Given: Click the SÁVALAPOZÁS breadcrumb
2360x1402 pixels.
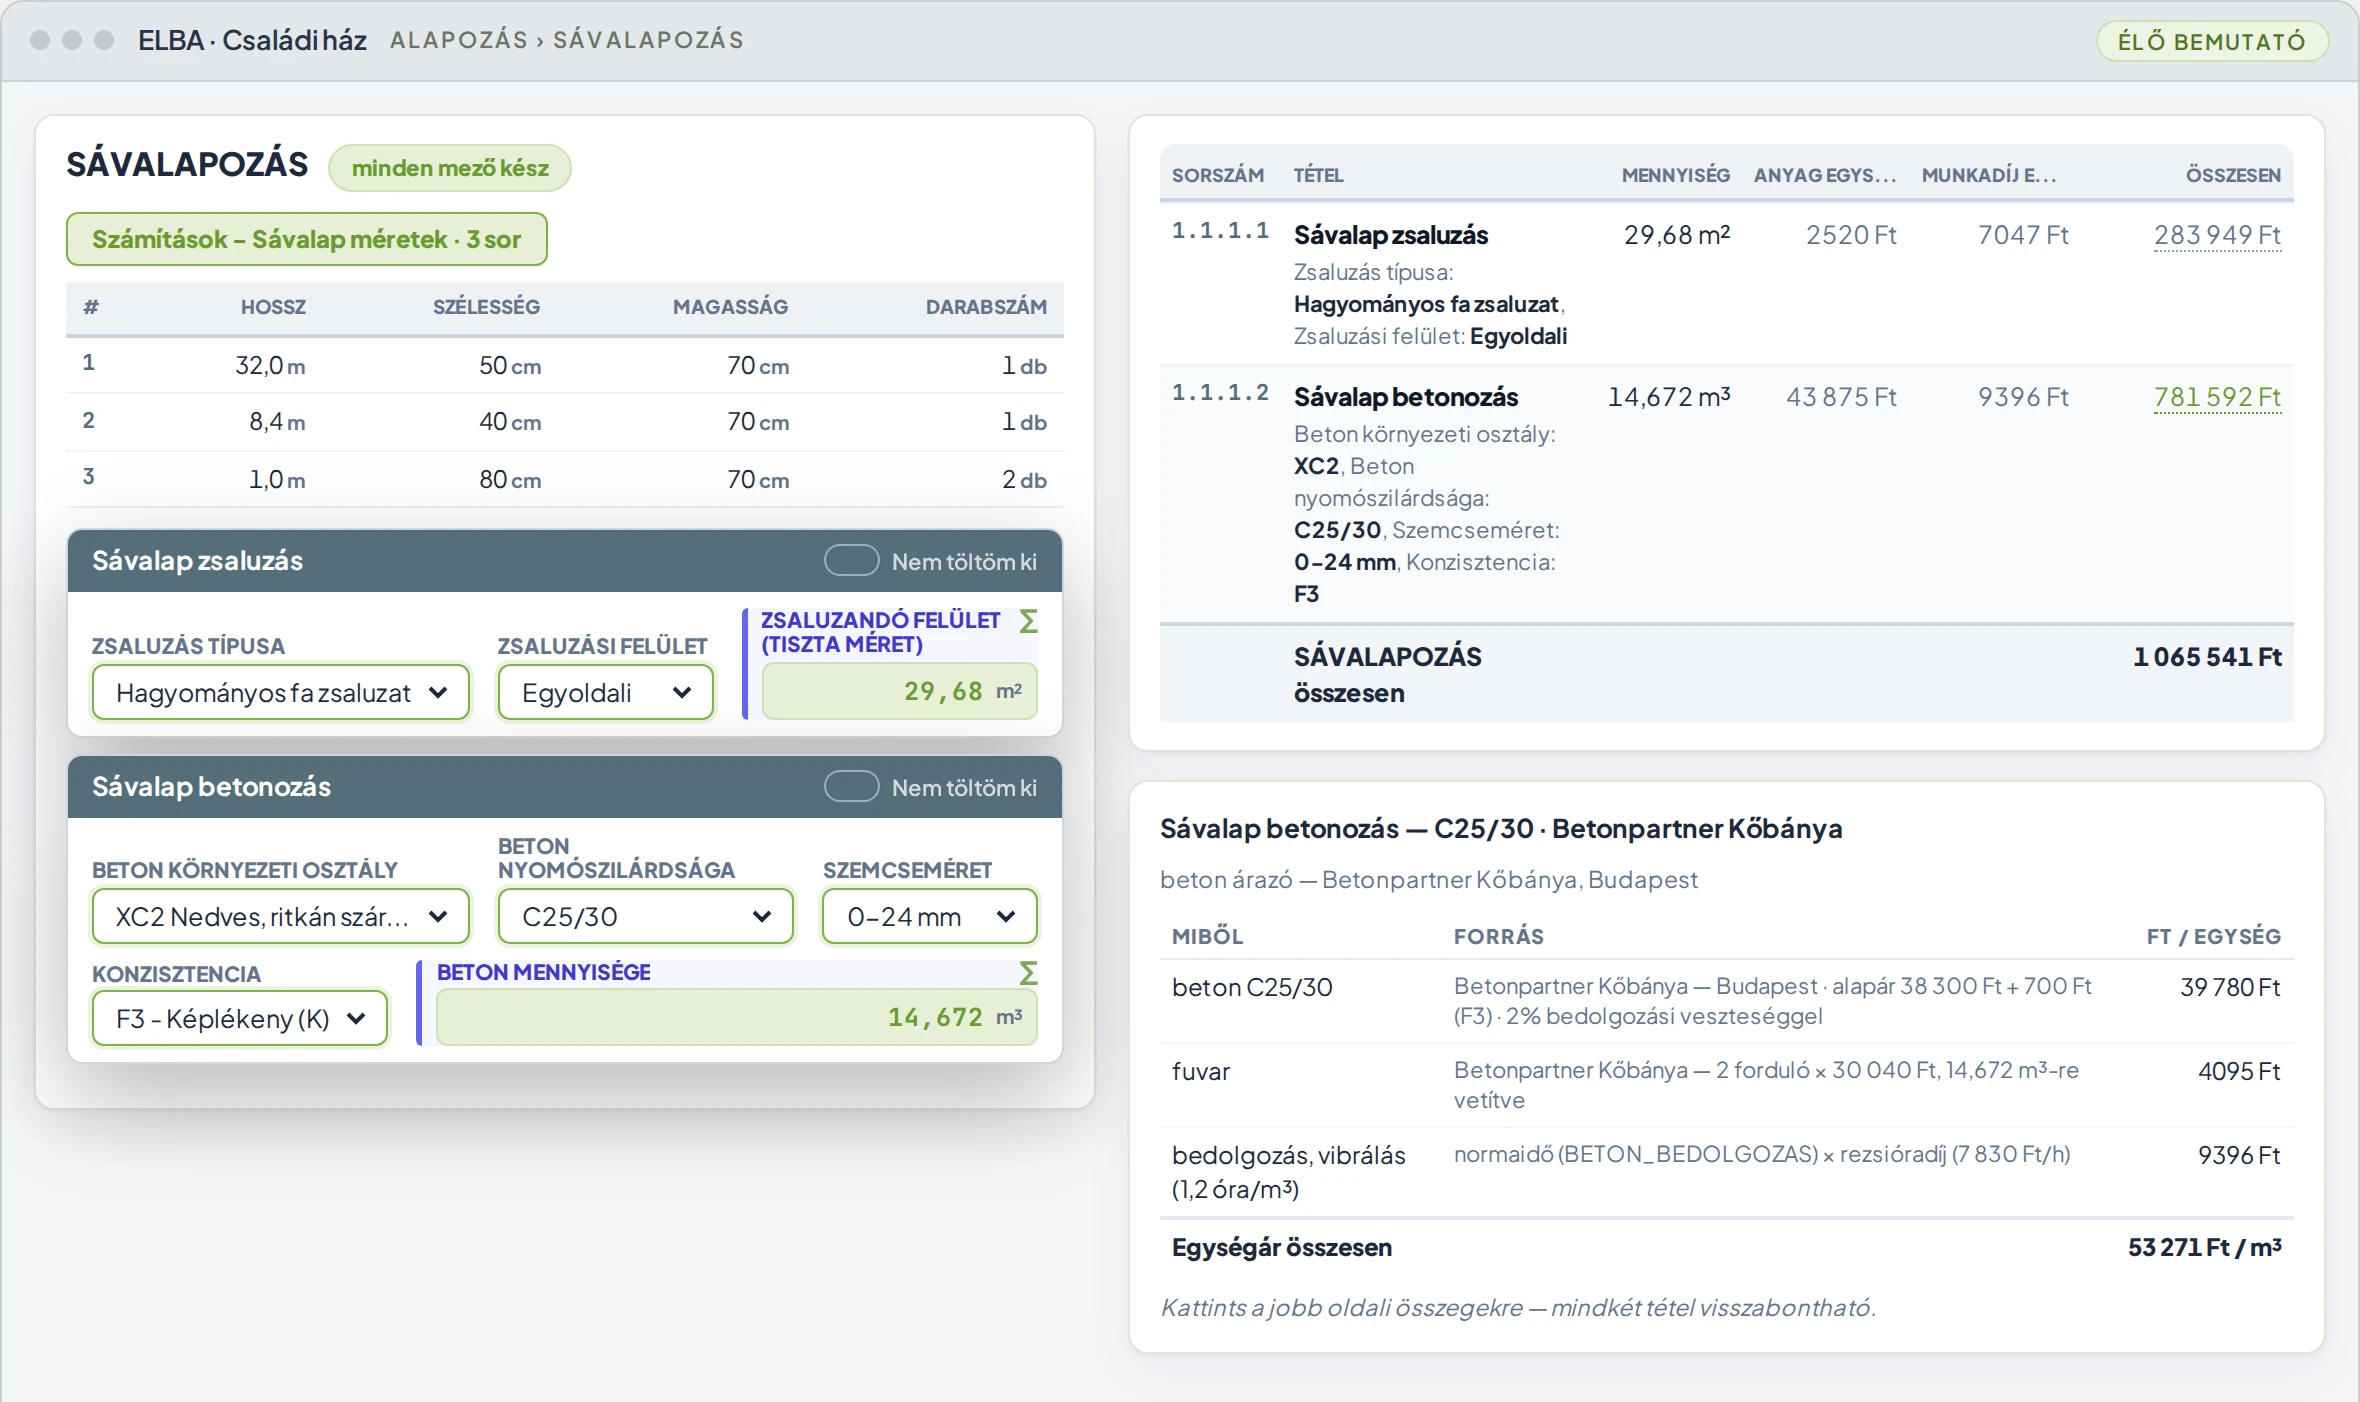Looking at the screenshot, I should pyautogui.click(x=649, y=40).
